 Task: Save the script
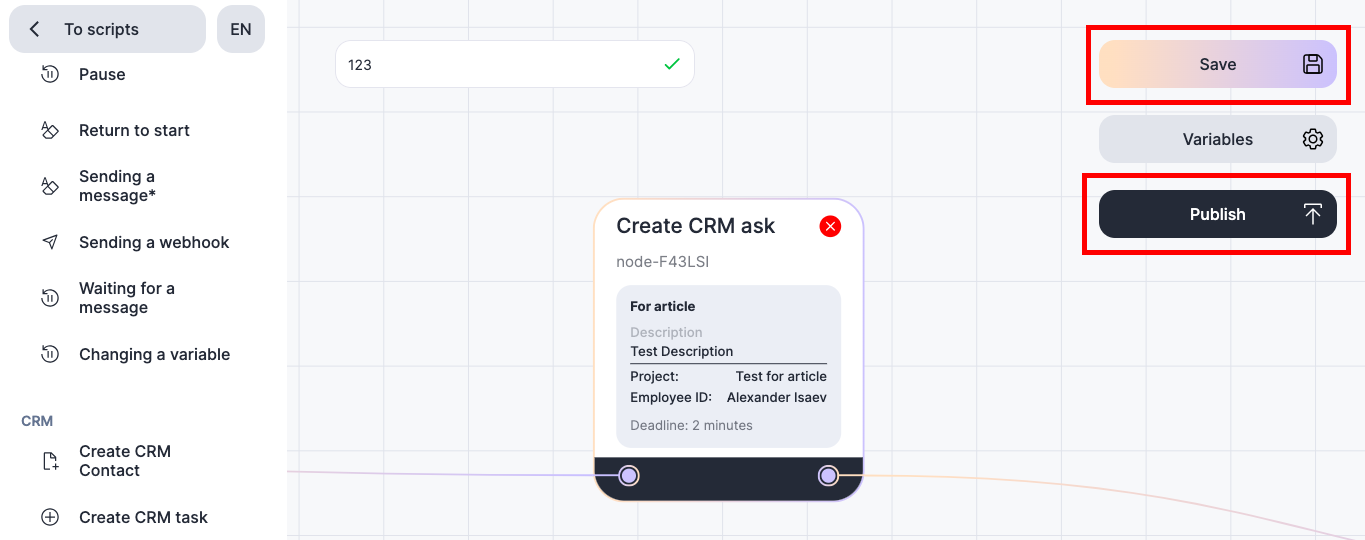click(x=1217, y=64)
